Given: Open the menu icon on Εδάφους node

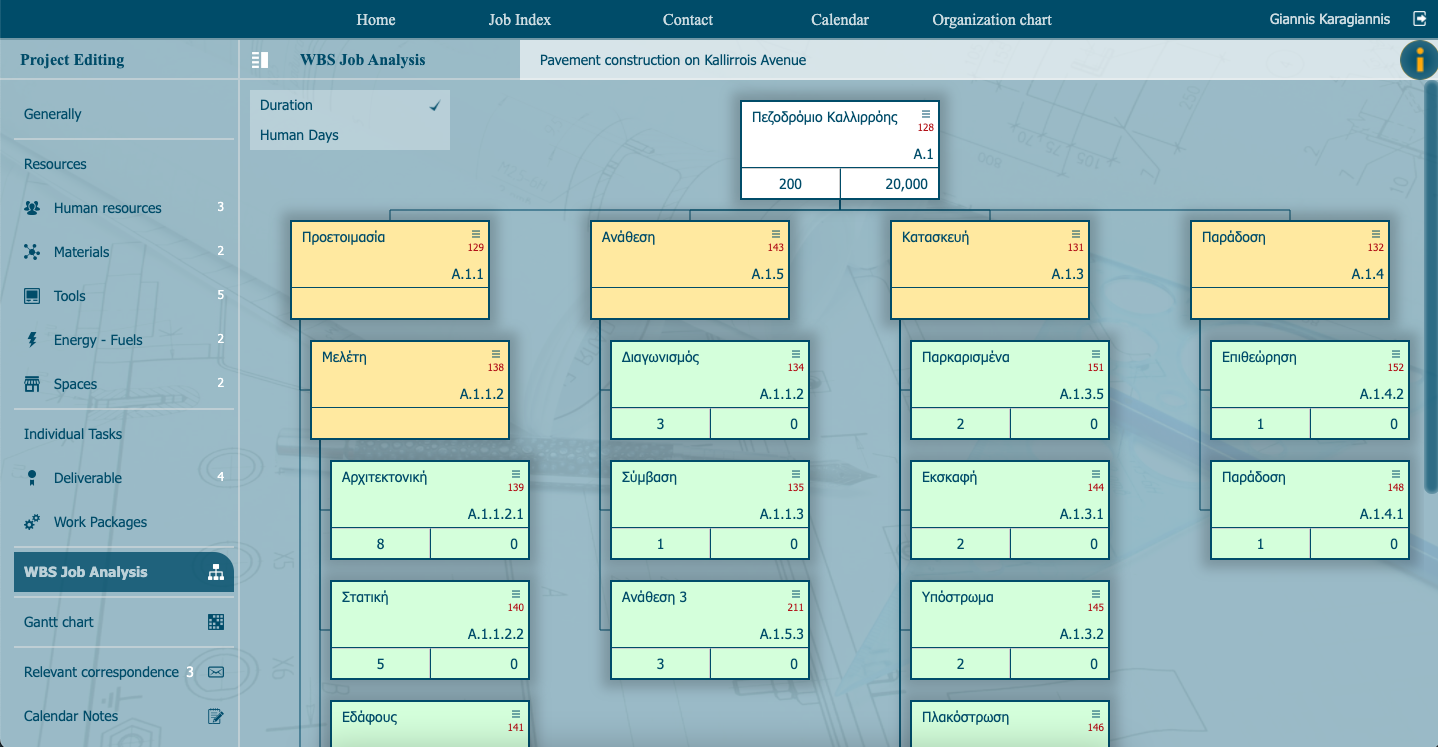Looking at the screenshot, I should 516,714.
